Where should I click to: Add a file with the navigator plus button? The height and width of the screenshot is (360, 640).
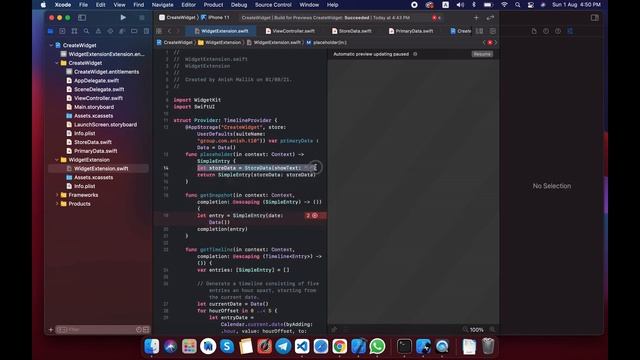pos(51,329)
